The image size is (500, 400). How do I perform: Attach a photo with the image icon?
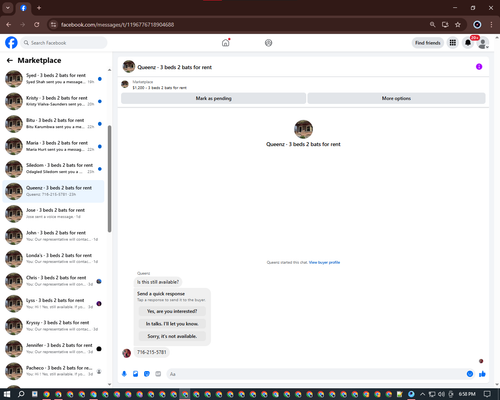[136, 374]
